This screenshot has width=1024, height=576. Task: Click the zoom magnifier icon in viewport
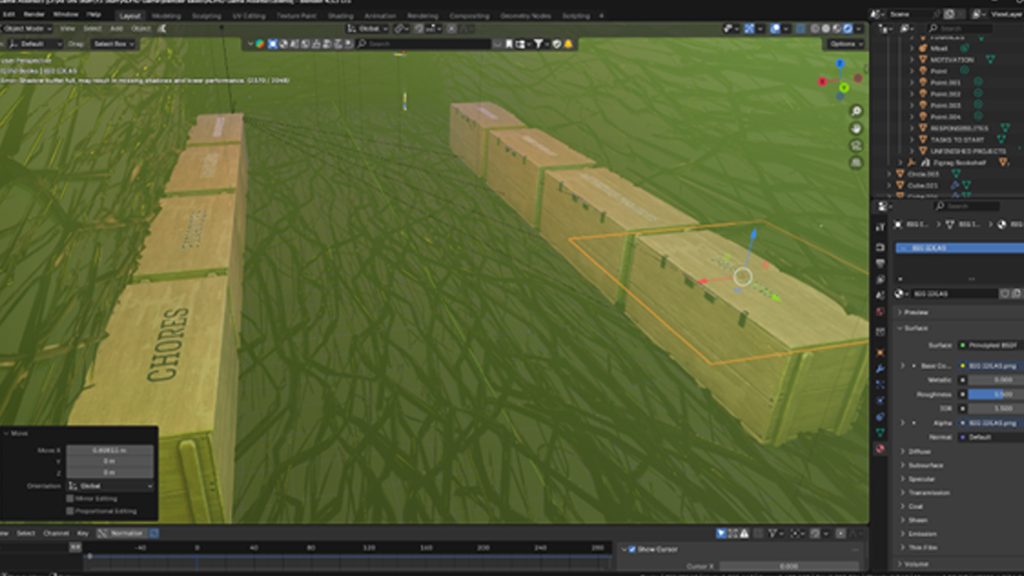point(857,111)
